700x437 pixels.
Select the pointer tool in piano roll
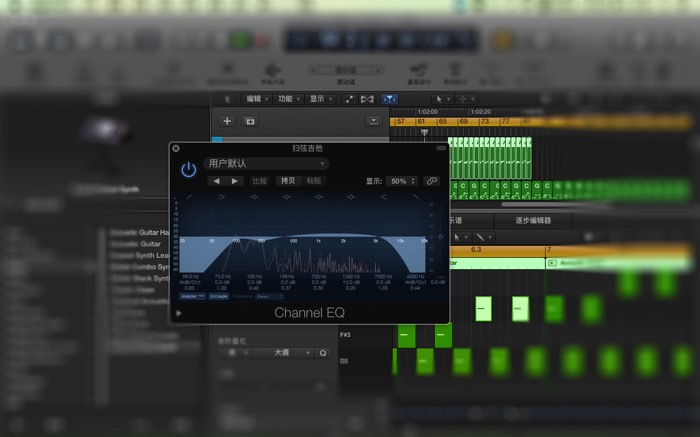click(459, 237)
